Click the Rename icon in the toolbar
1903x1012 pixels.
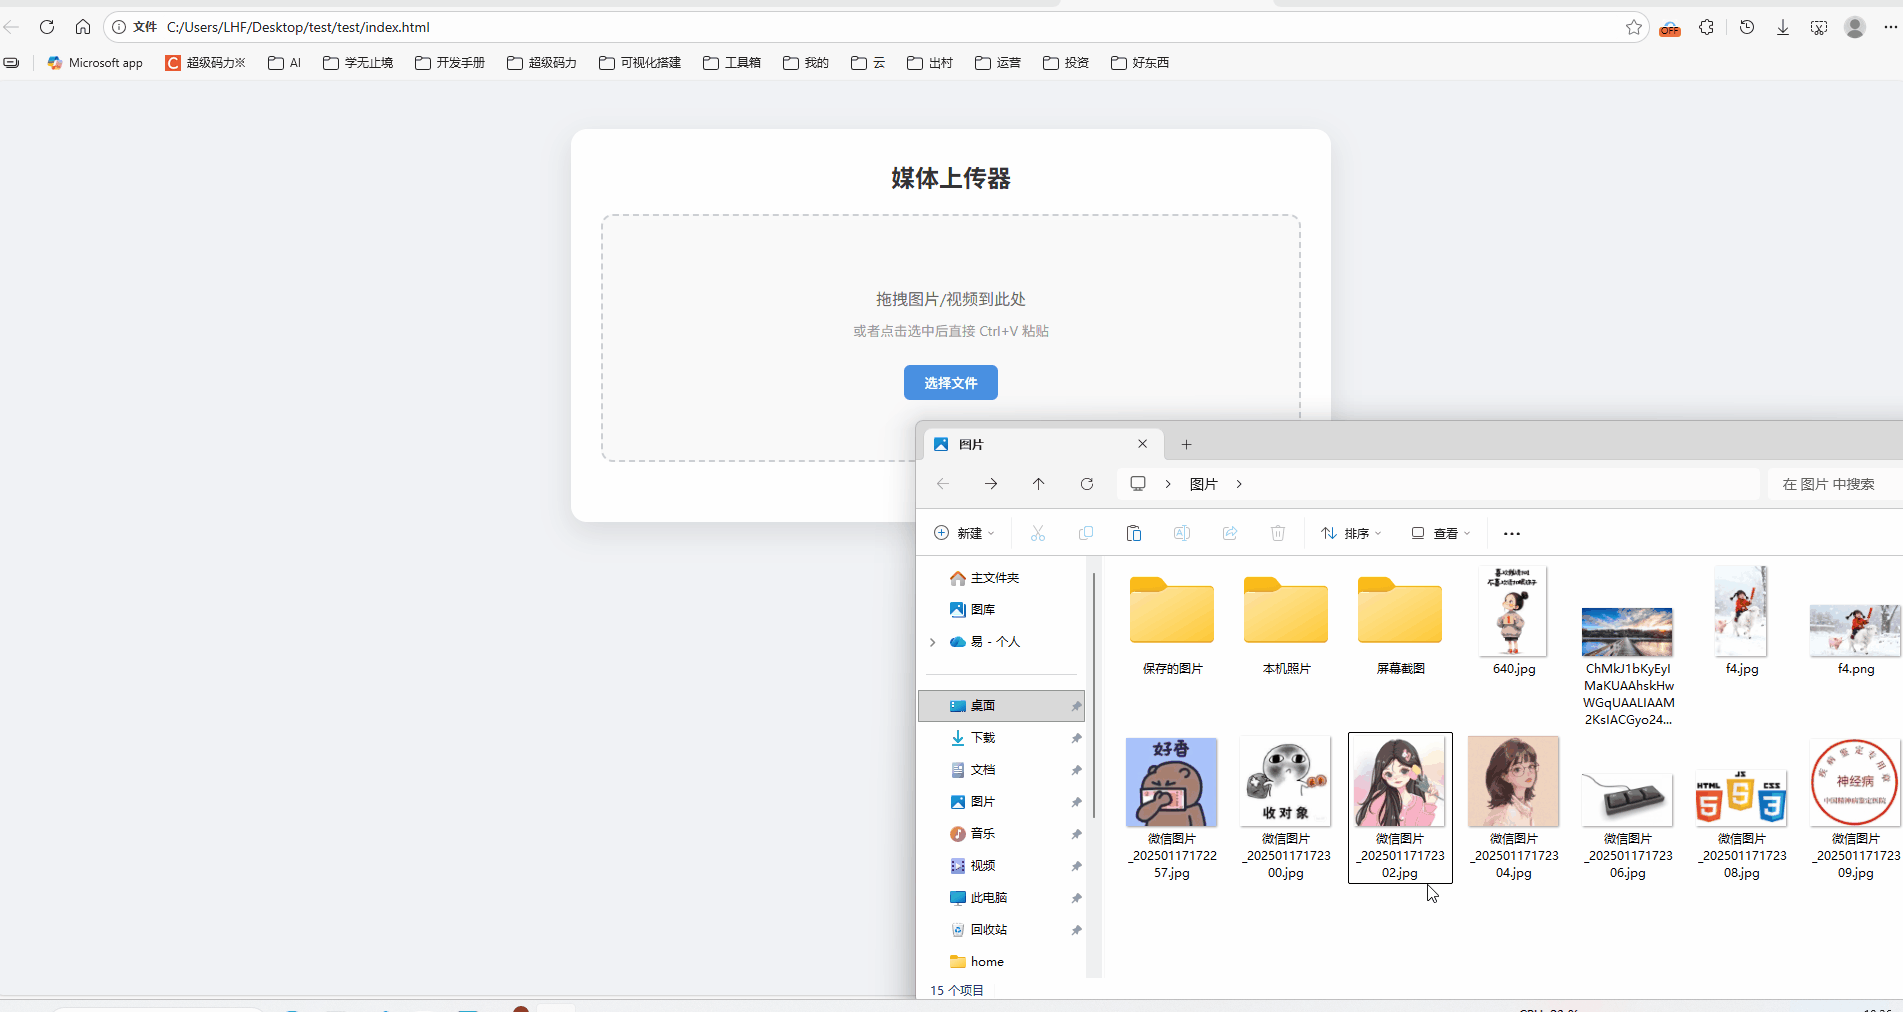[1181, 533]
